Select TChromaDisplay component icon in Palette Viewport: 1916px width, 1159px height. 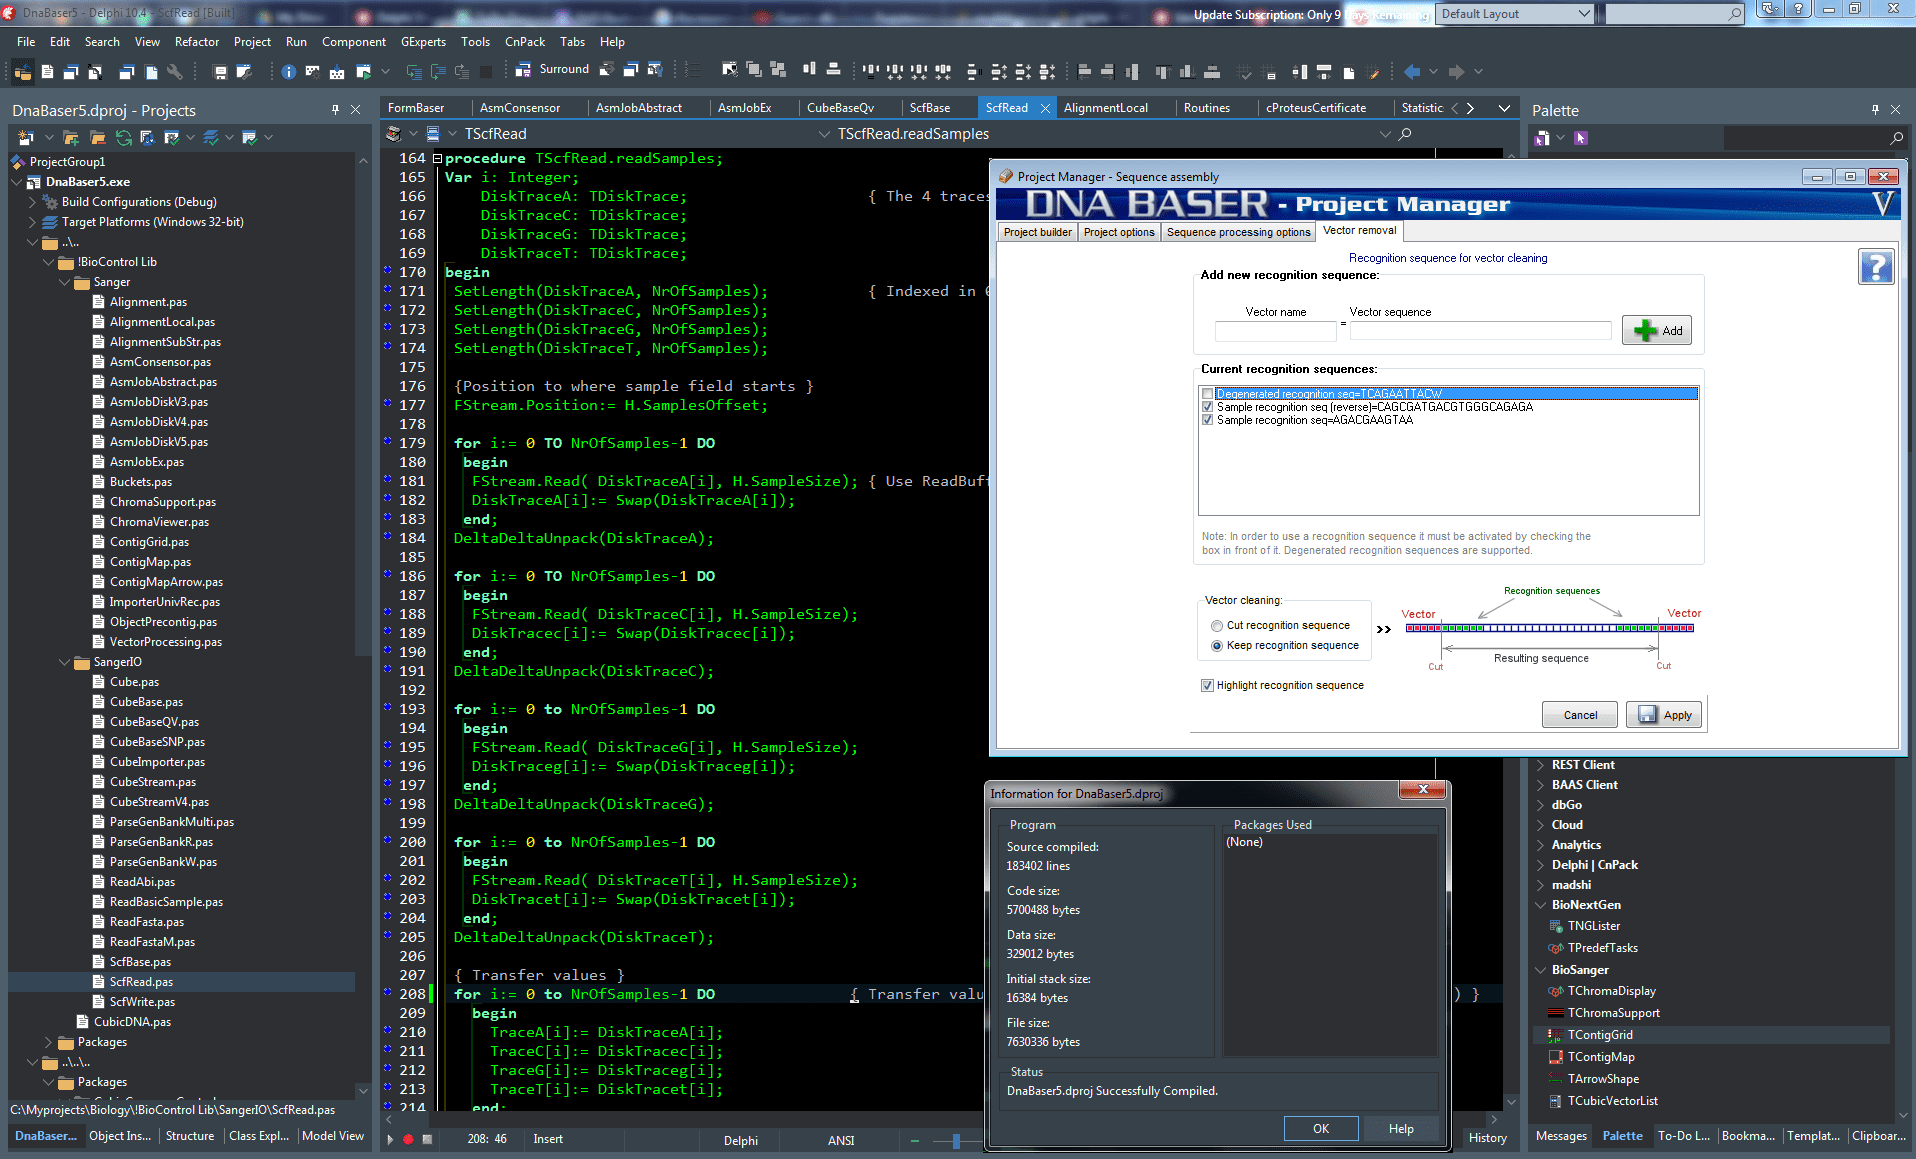(x=1555, y=991)
